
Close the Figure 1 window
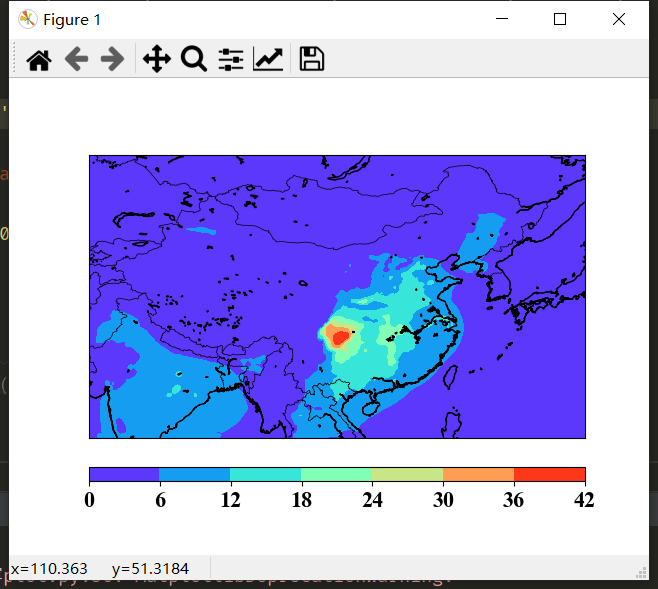tap(619, 19)
